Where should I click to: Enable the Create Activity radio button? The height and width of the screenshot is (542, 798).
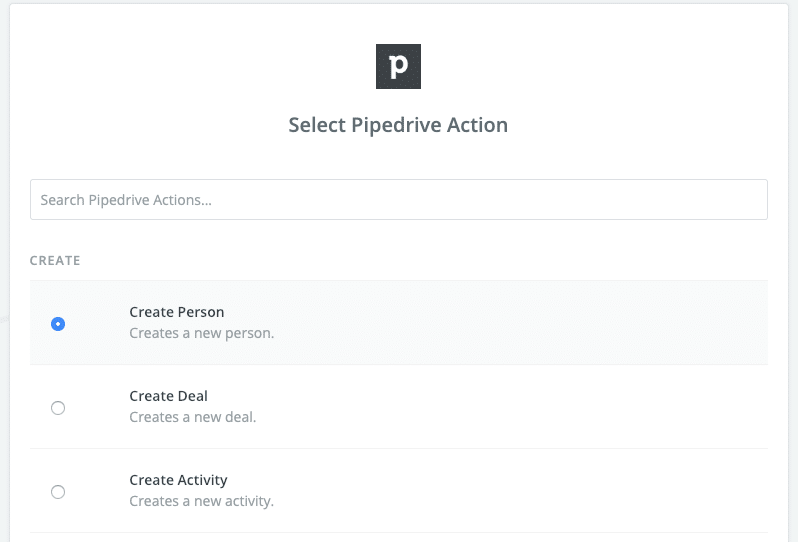(x=58, y=491)
